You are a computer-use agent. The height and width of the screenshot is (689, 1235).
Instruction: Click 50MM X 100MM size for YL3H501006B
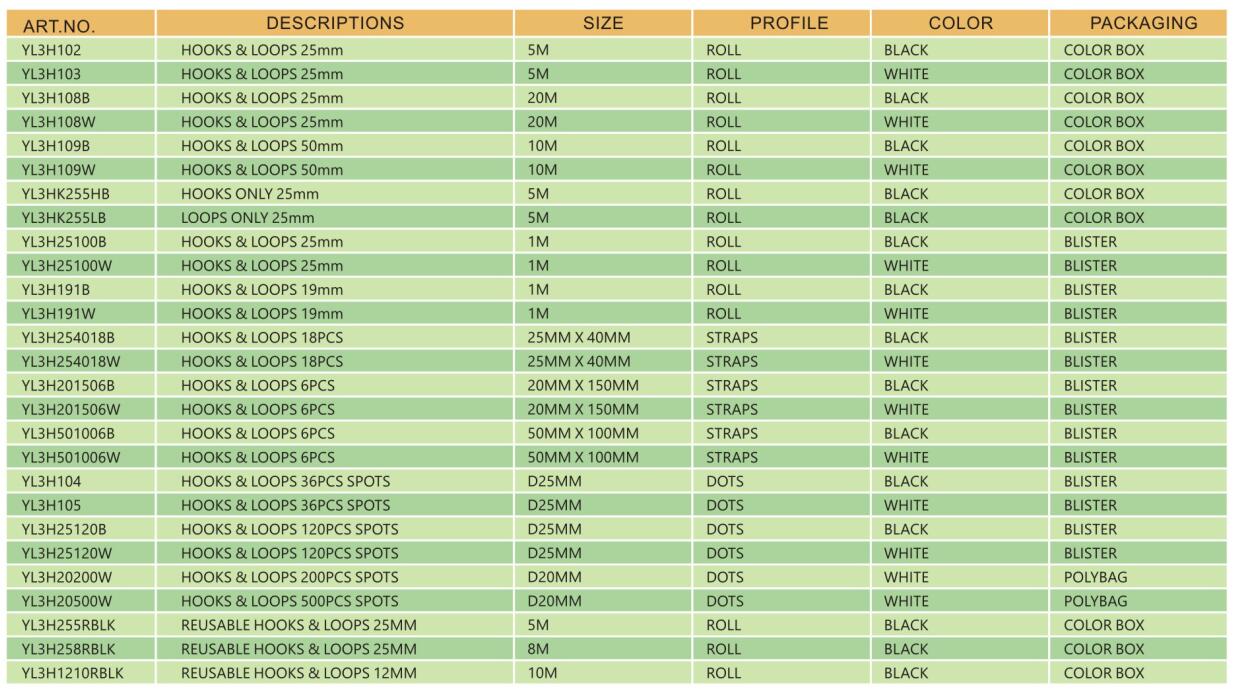tap(583, 434)
